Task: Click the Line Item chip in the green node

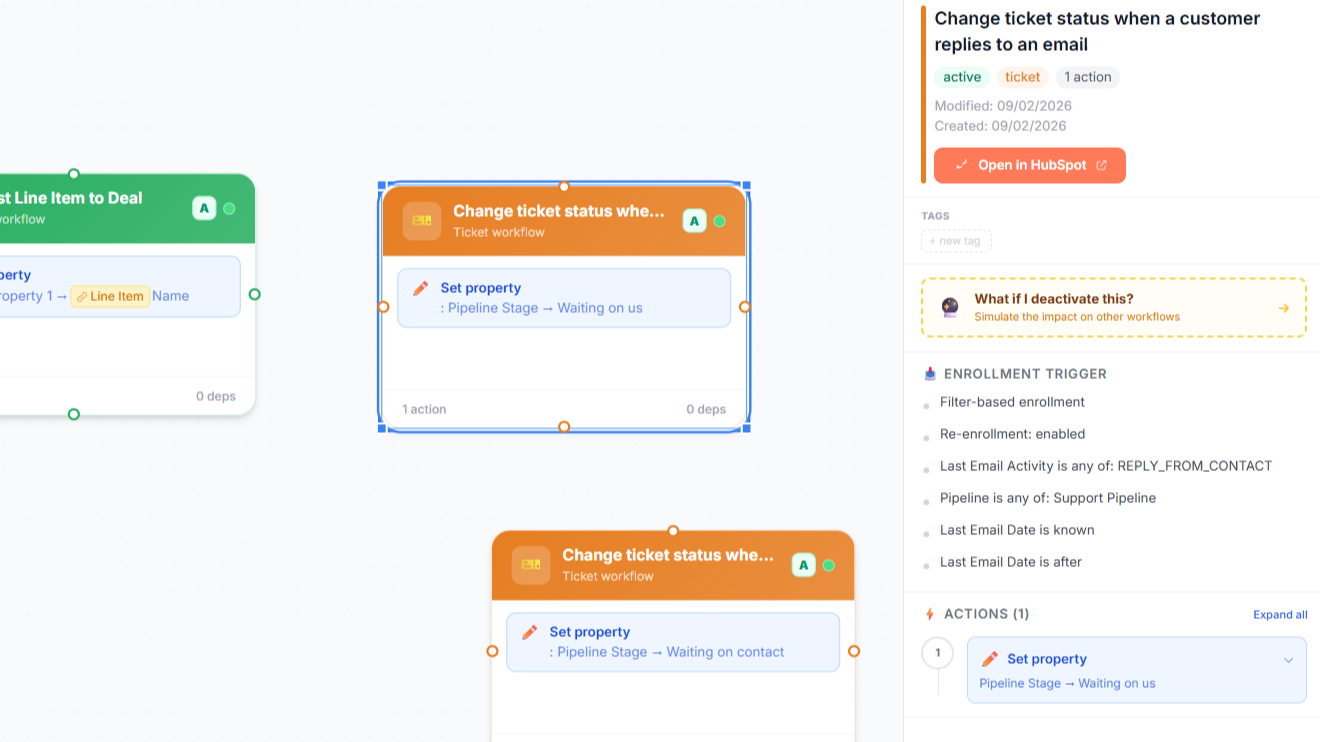Action: coord(110,296)
